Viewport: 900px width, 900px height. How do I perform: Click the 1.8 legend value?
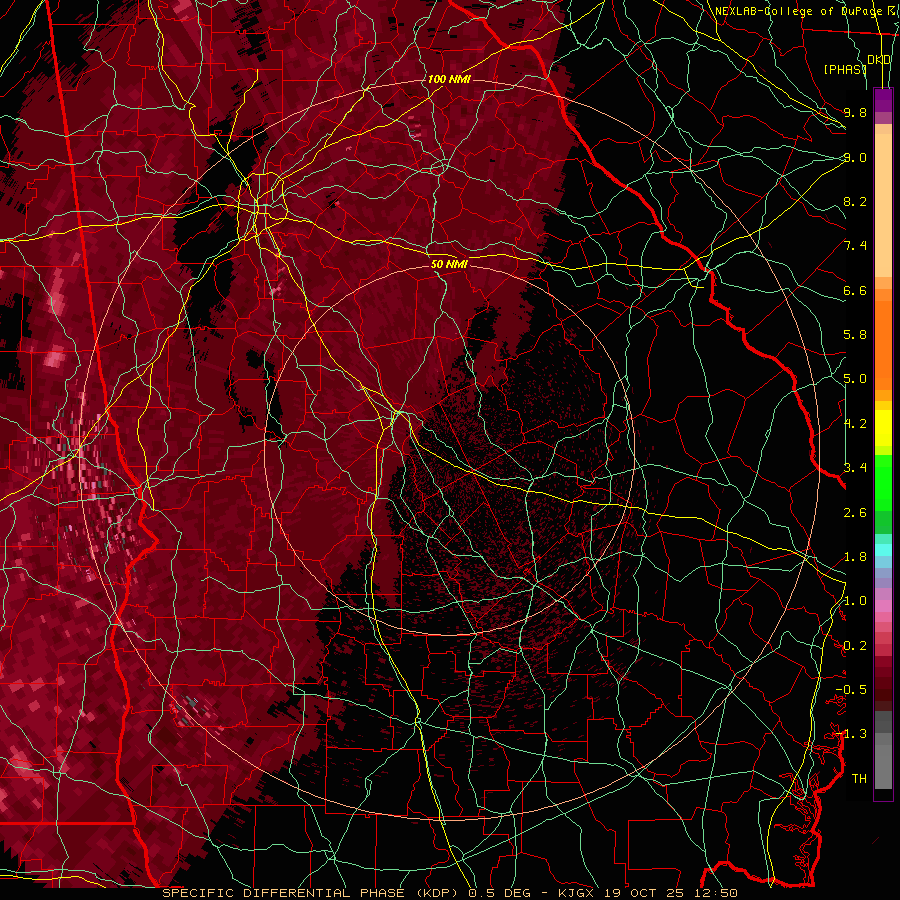click(855, 557)
